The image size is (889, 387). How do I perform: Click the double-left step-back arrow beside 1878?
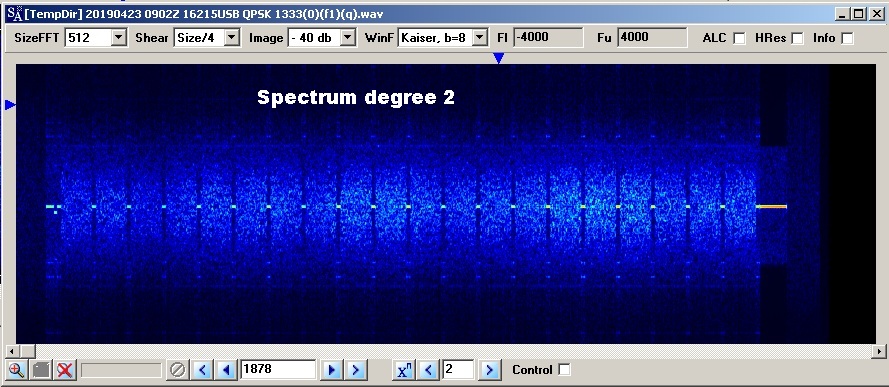pyautogui.click(x=202, y=370)
